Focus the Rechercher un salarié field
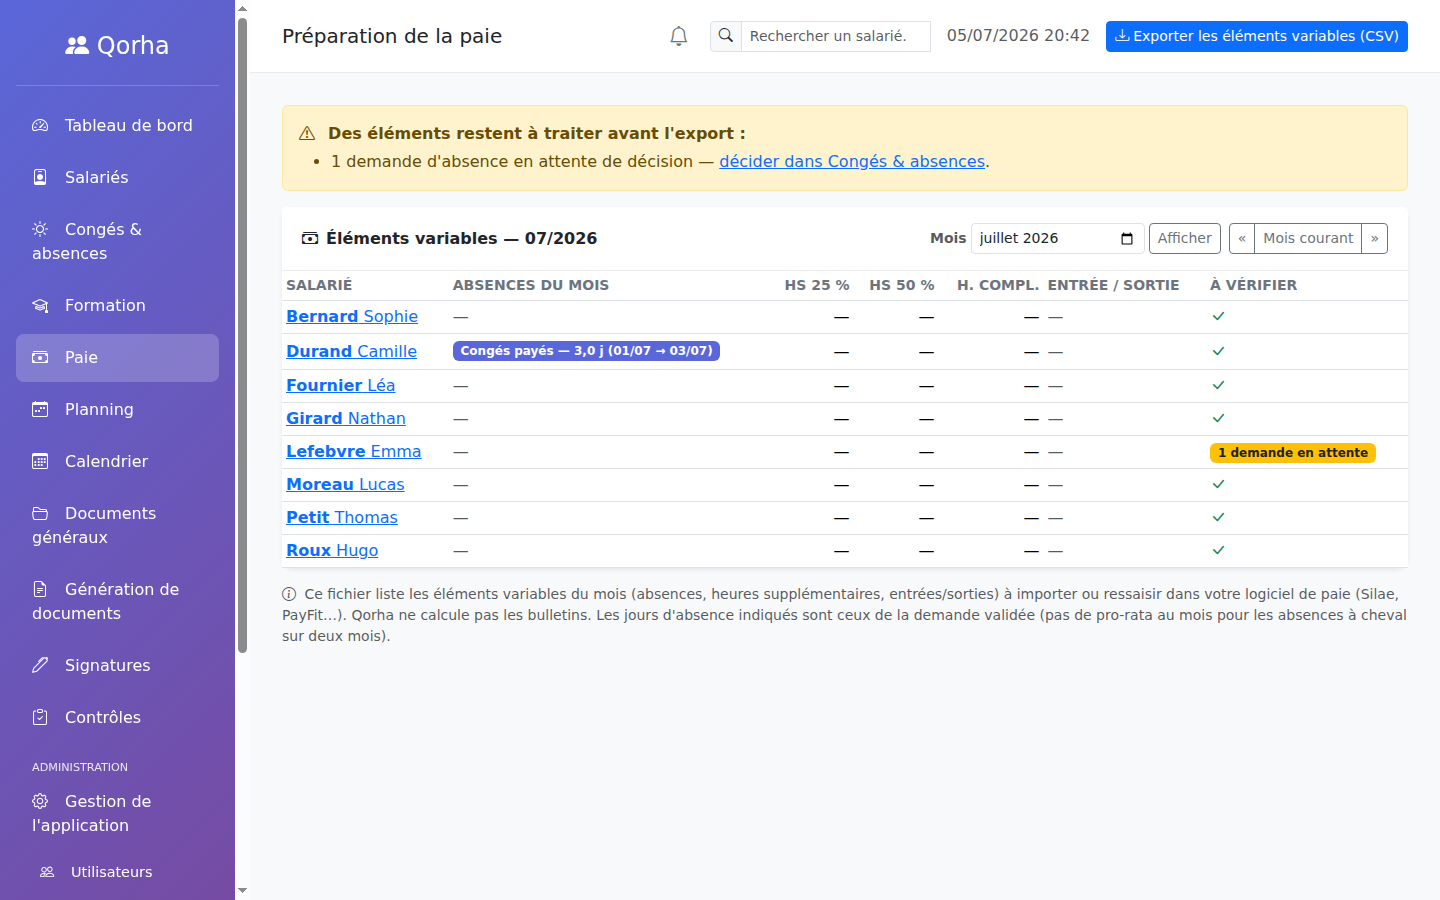 pos(835,36)
